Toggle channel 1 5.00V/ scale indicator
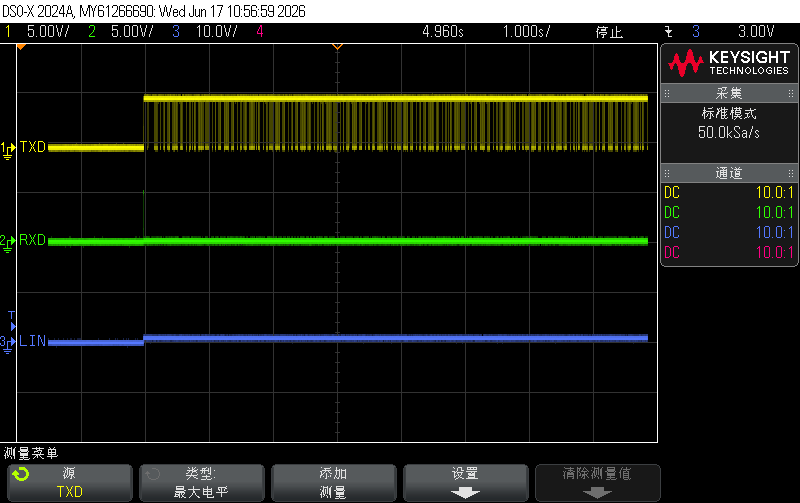The image size is (800, 503). [x=37, y=32]
